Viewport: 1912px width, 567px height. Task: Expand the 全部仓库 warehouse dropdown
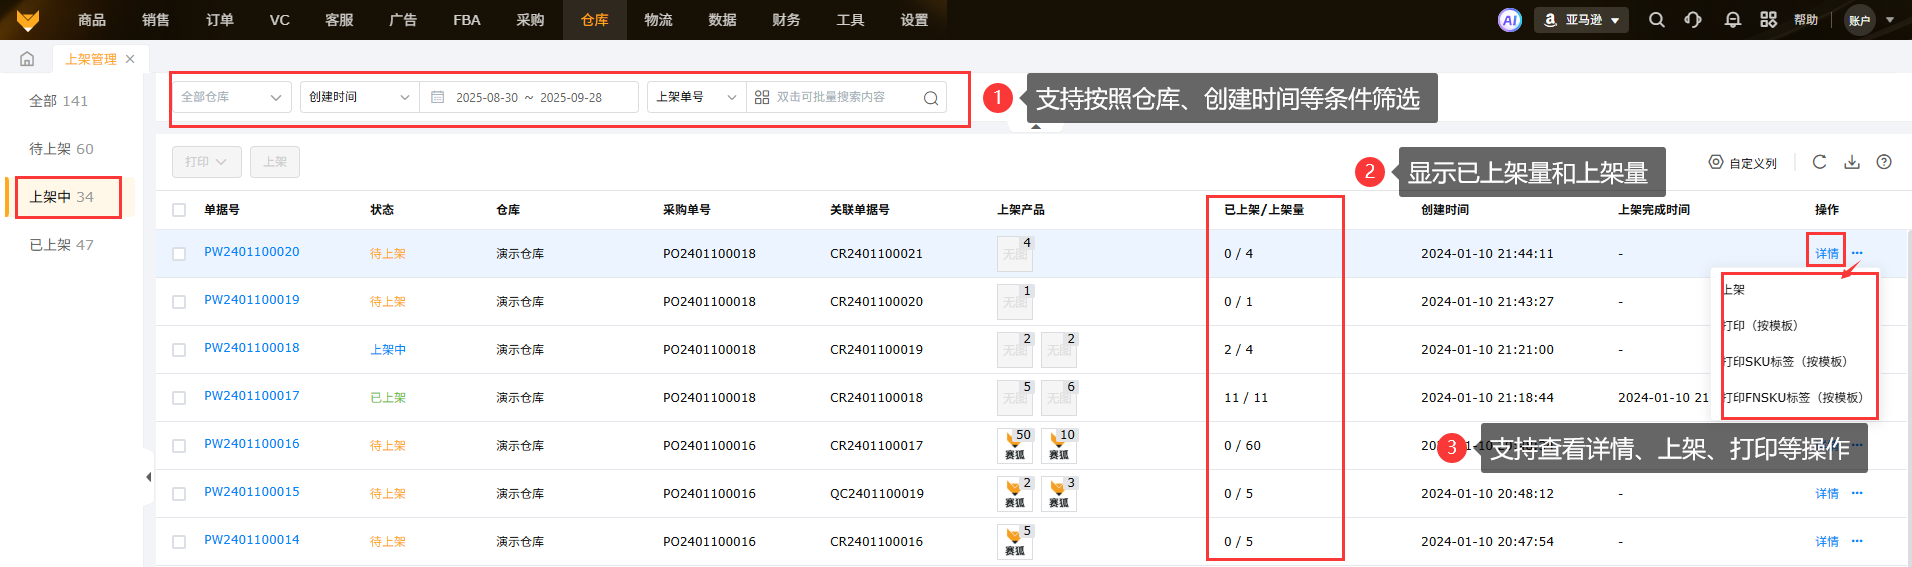point(231,97)
